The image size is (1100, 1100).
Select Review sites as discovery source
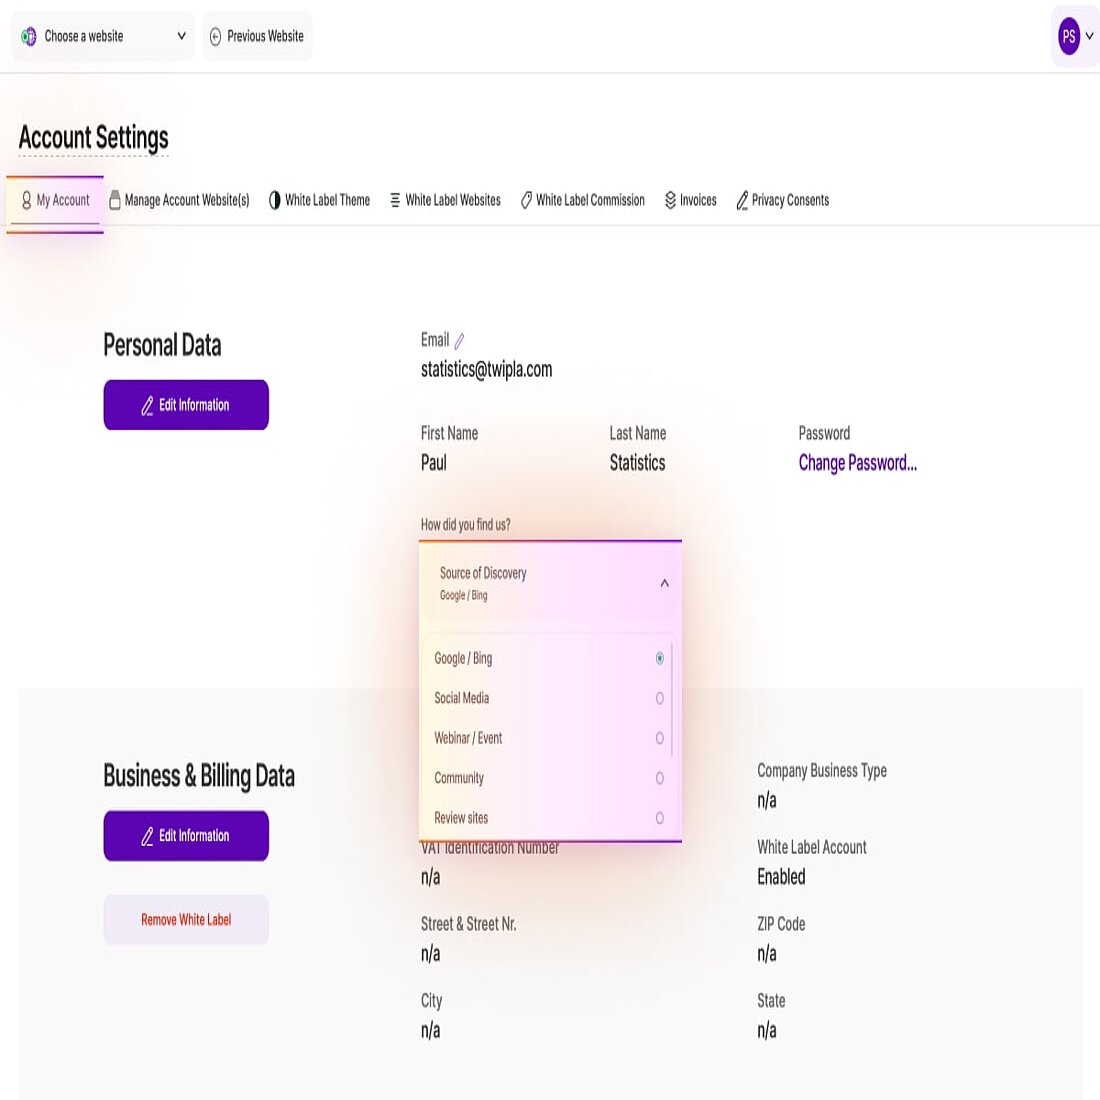coord(659,818)
